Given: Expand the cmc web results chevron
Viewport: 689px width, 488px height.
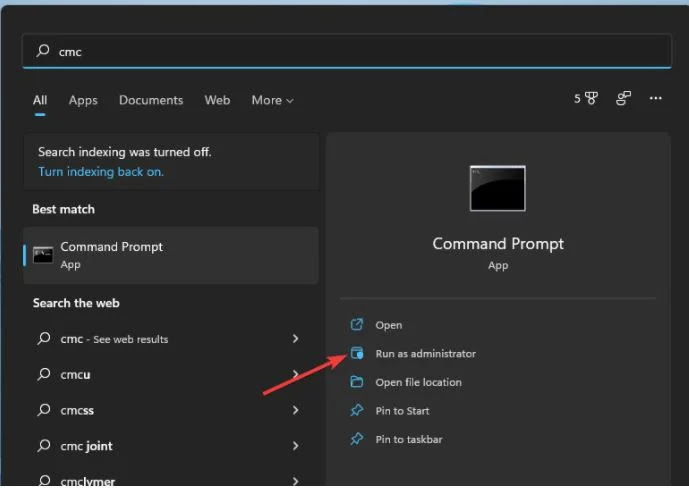Looking at the screenshot, I should [296, 339].
